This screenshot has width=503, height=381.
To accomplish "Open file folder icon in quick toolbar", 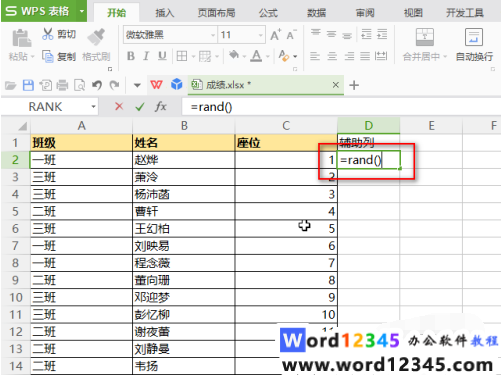I will 10,86.
